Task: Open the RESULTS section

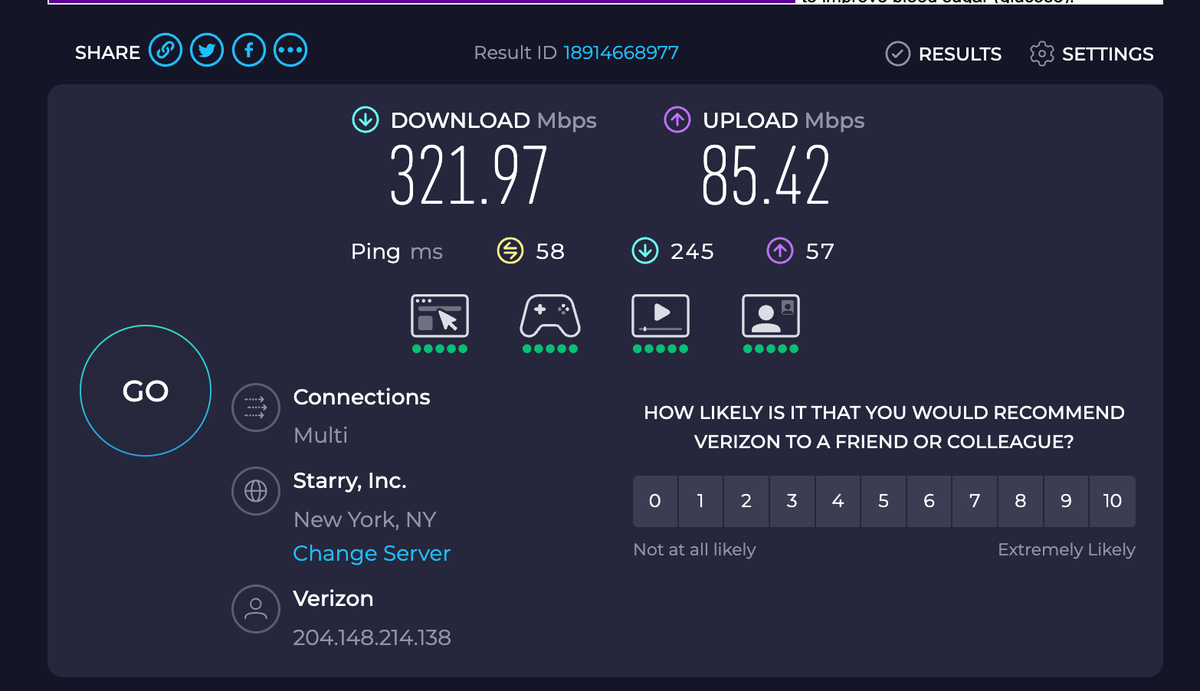Action: click(x=943, y=53)
